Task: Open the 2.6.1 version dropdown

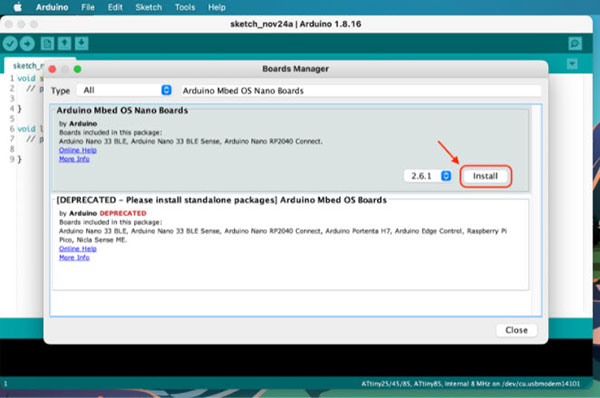Action: coord(428,176)
